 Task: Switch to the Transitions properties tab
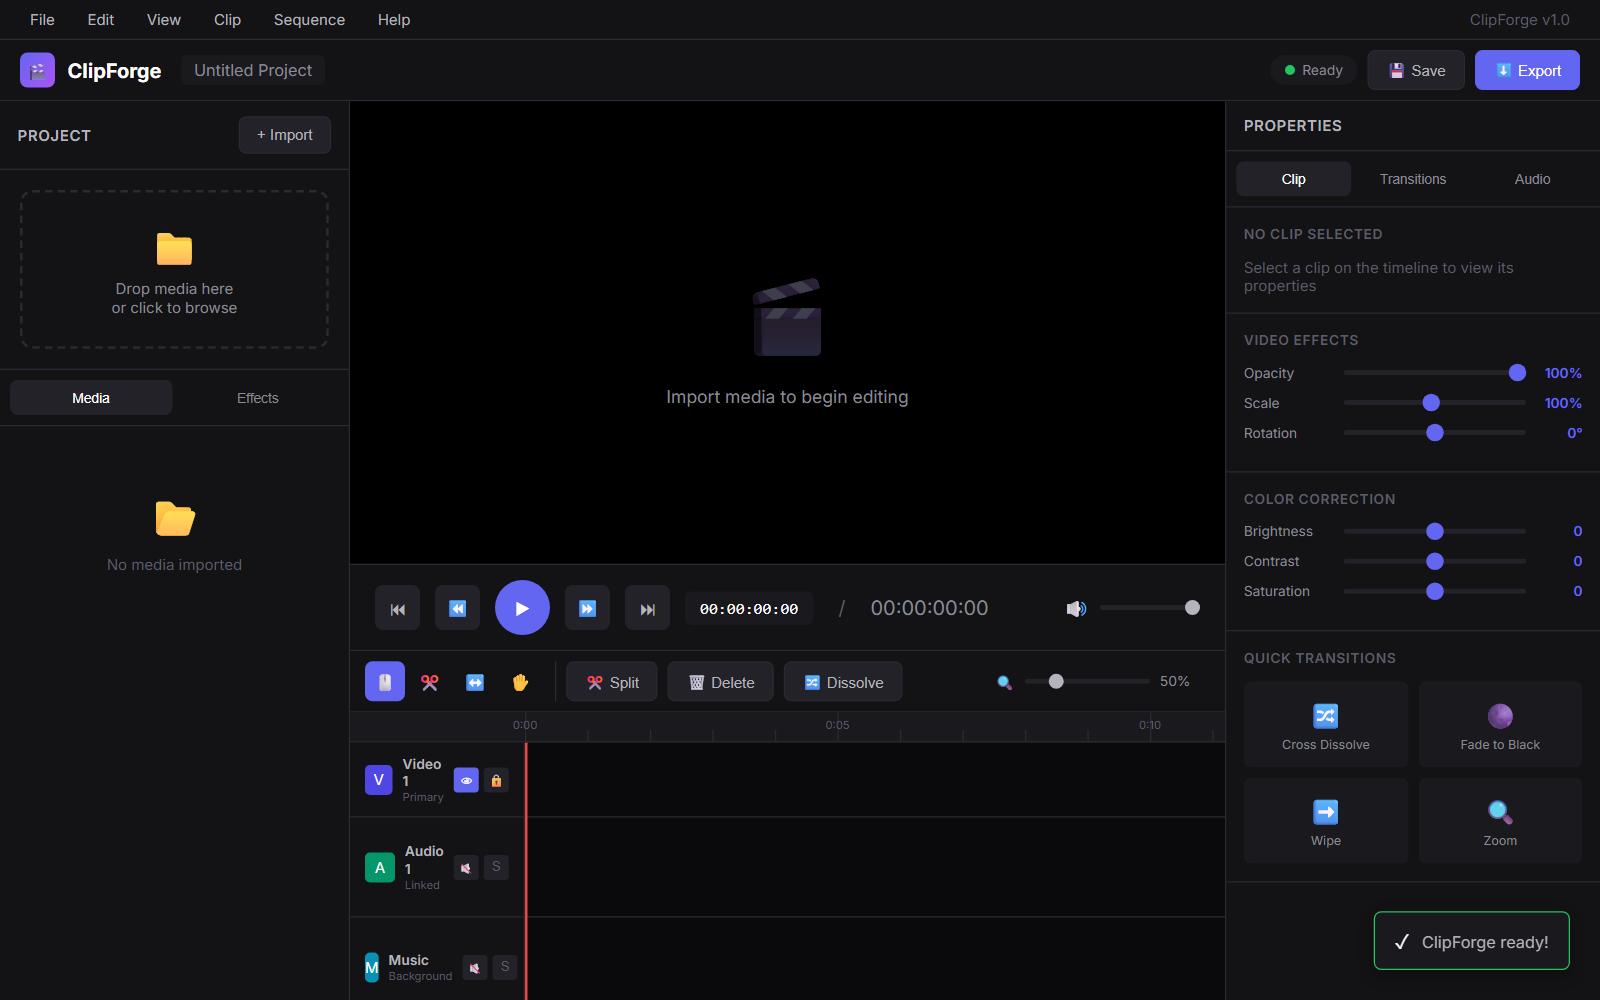tap(1412, 179)
